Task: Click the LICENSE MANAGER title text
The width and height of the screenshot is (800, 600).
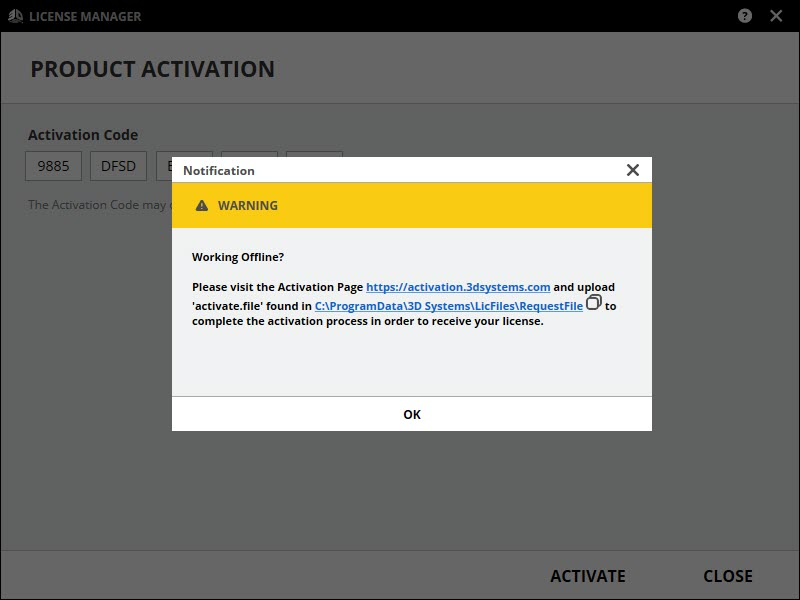Action: [x=85, y=16]
